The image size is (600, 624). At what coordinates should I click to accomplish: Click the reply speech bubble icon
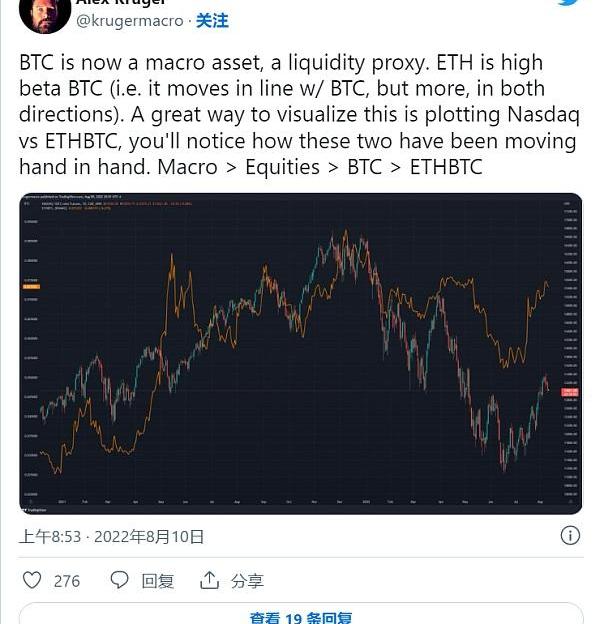point(119,580)
